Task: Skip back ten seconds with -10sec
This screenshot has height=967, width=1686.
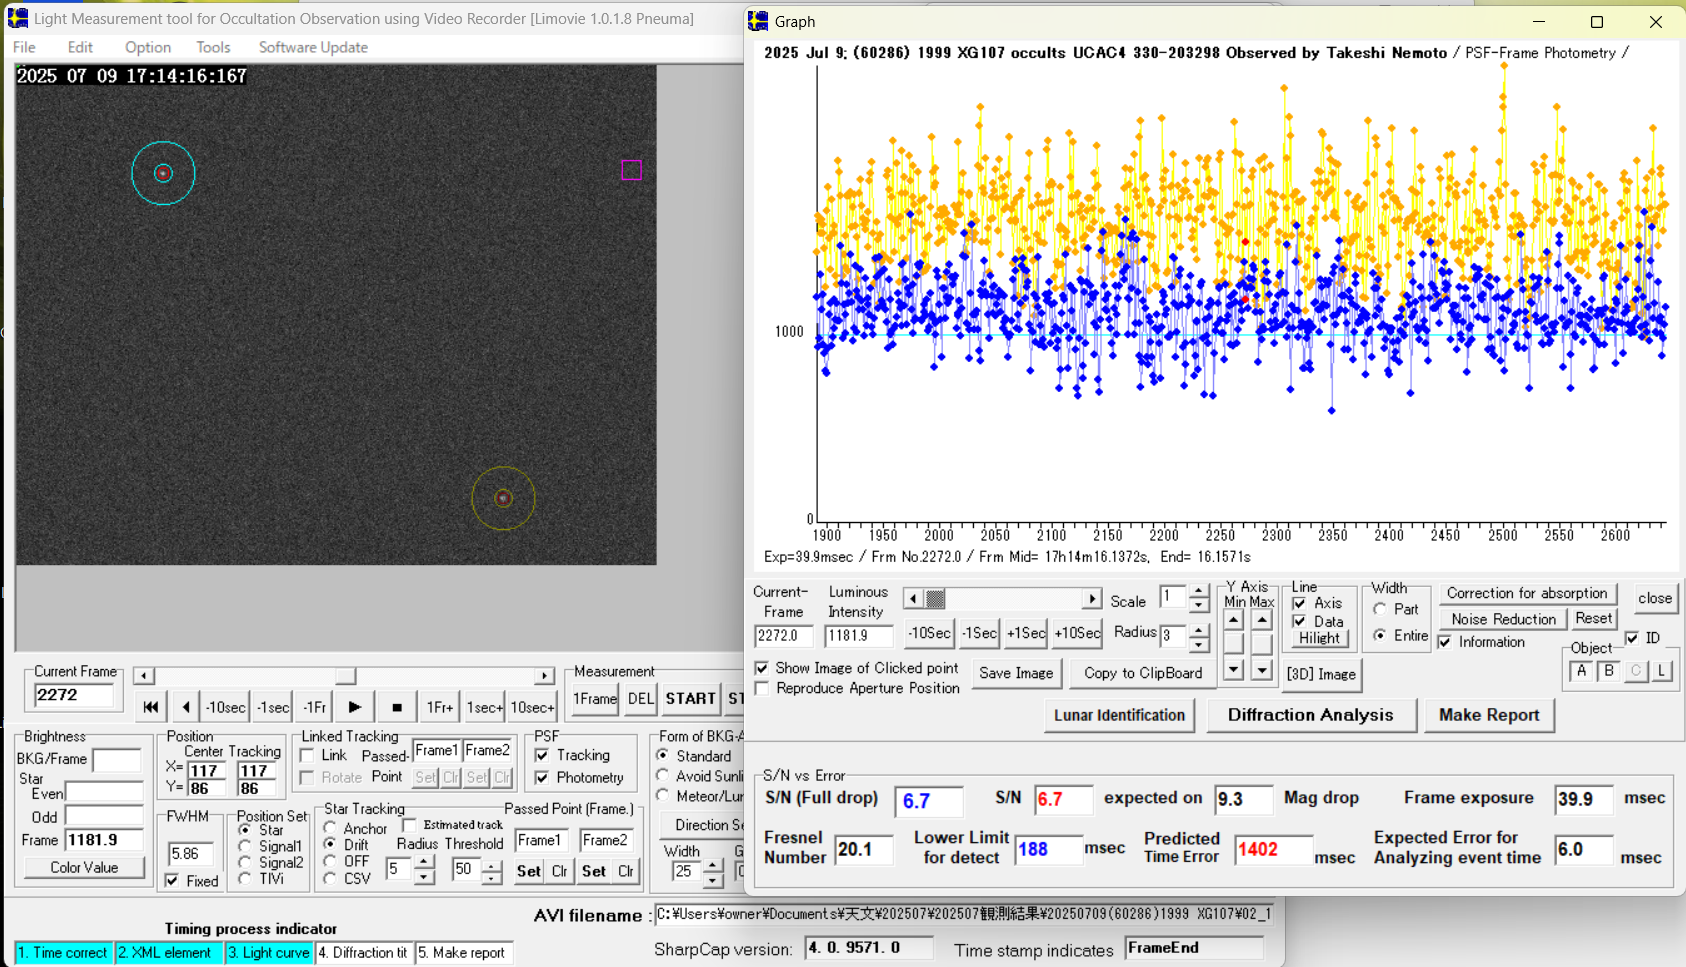Action: tap(225, 707)
